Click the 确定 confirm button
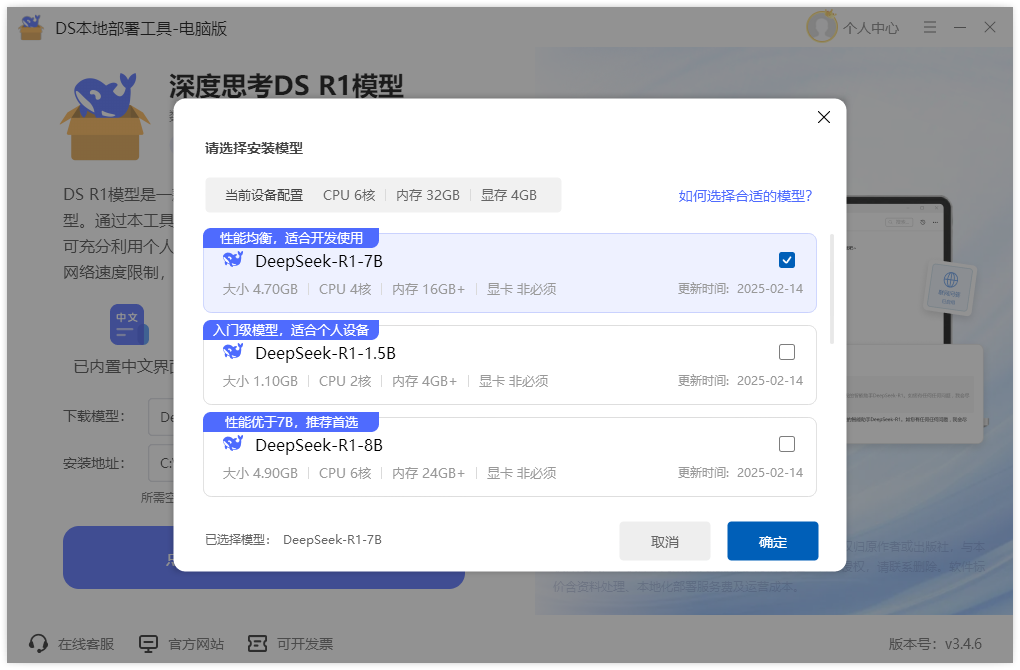 coord(772,541)
